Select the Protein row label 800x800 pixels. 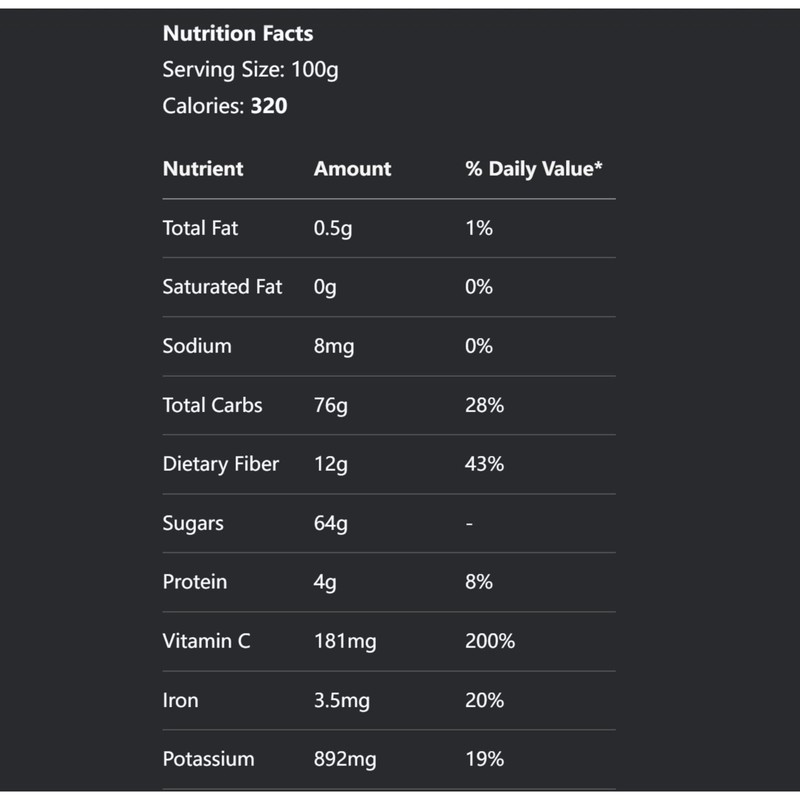(x=195, y=582)
